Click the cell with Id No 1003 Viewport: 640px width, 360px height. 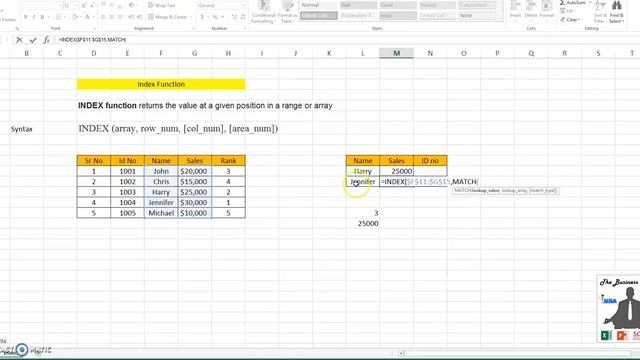point(127,192)
